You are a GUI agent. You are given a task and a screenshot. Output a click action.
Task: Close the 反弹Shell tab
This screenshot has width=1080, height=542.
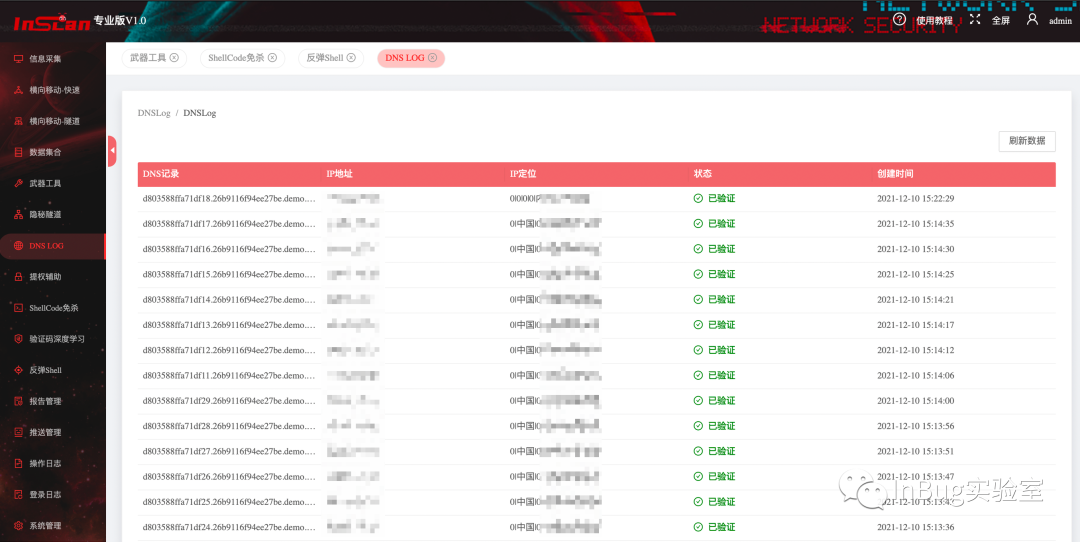(351, 58)
